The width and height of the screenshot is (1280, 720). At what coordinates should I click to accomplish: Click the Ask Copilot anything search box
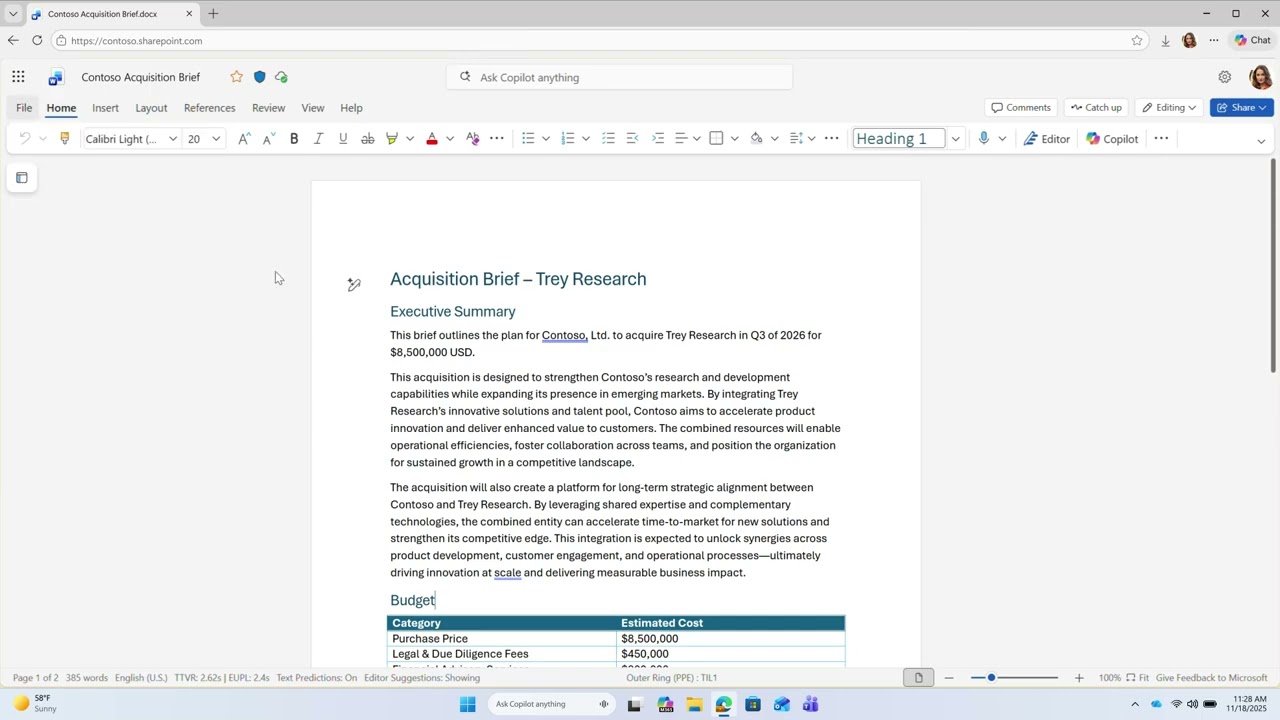620,77
